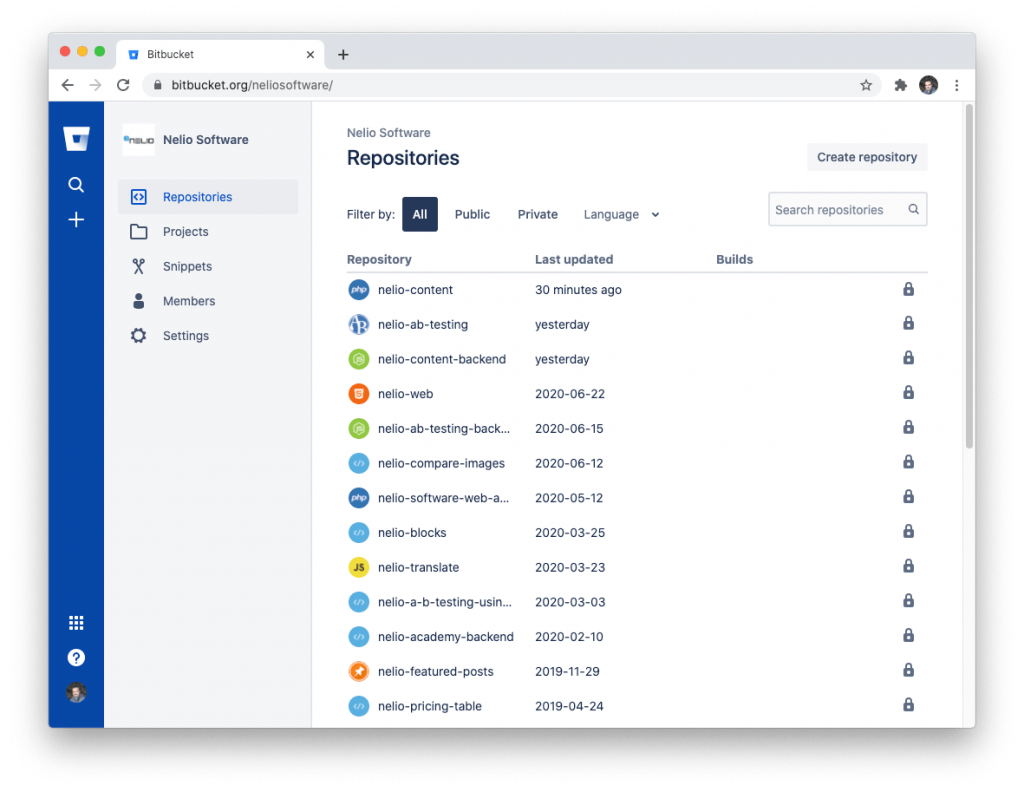Click the JS icon beside nelio-translate

358,566
